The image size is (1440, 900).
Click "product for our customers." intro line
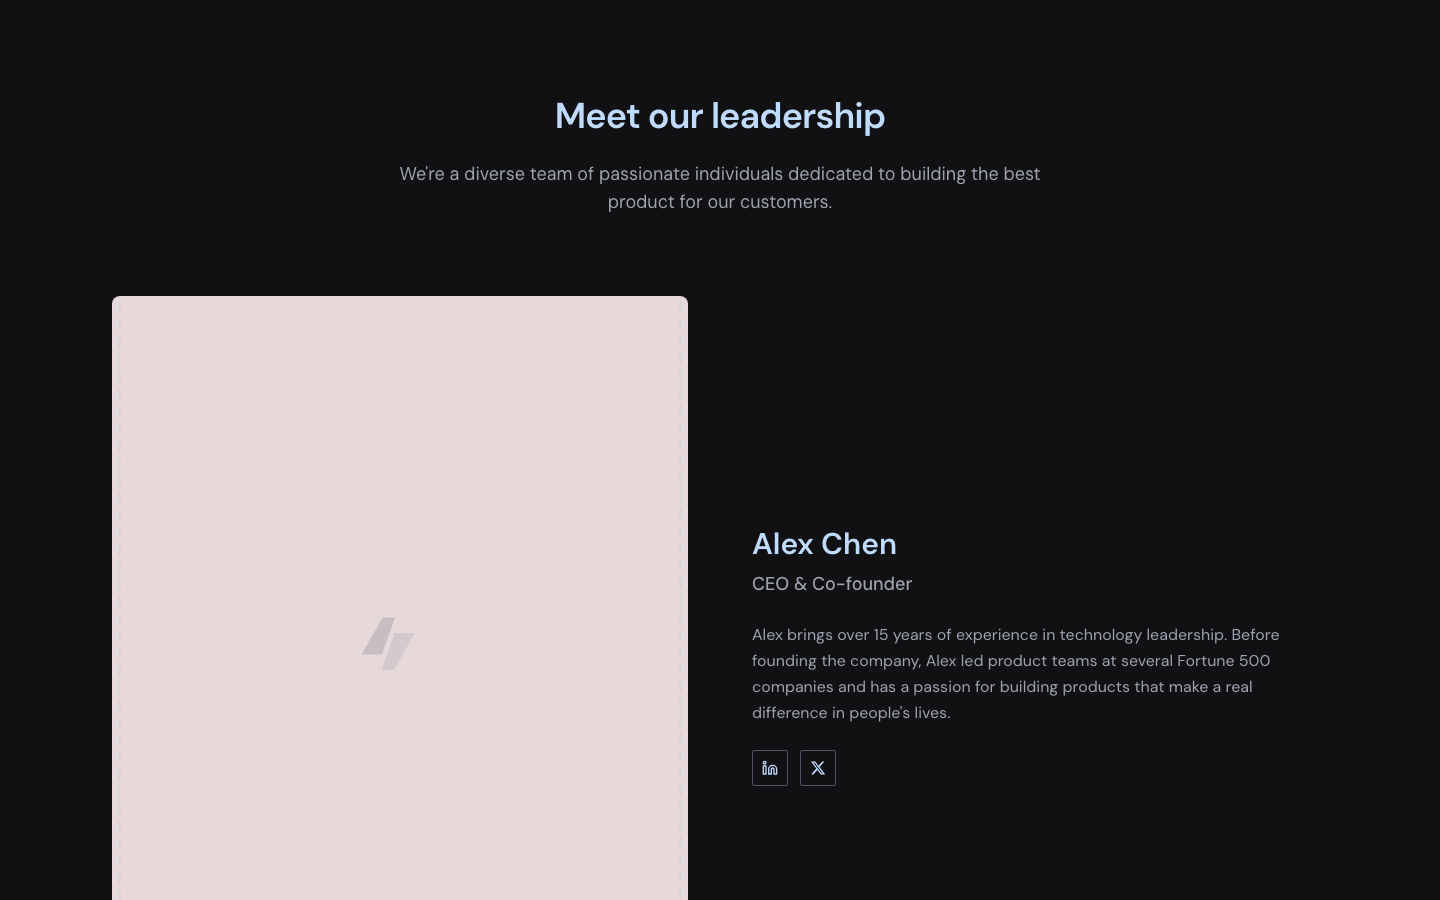click(720, 202)
